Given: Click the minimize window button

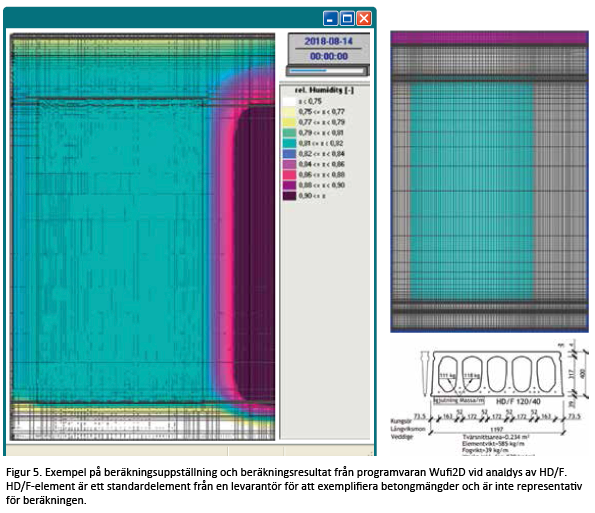Looking at the screenshot, I should tap(330, 18).
